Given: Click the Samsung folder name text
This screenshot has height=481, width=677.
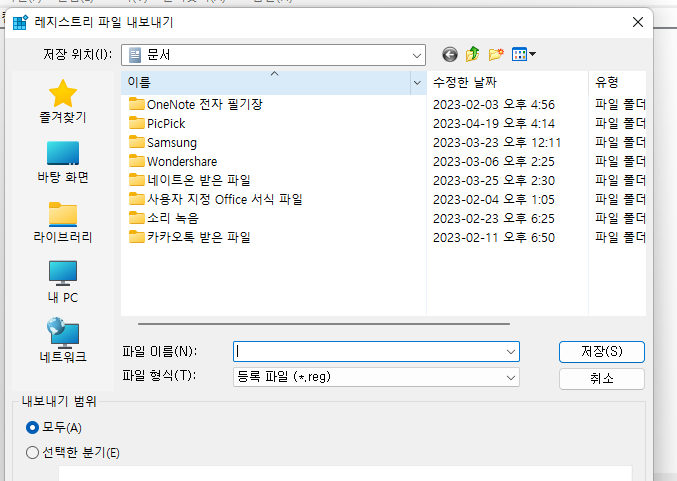Looking at the screenshot, I should [x=172, y=142].
